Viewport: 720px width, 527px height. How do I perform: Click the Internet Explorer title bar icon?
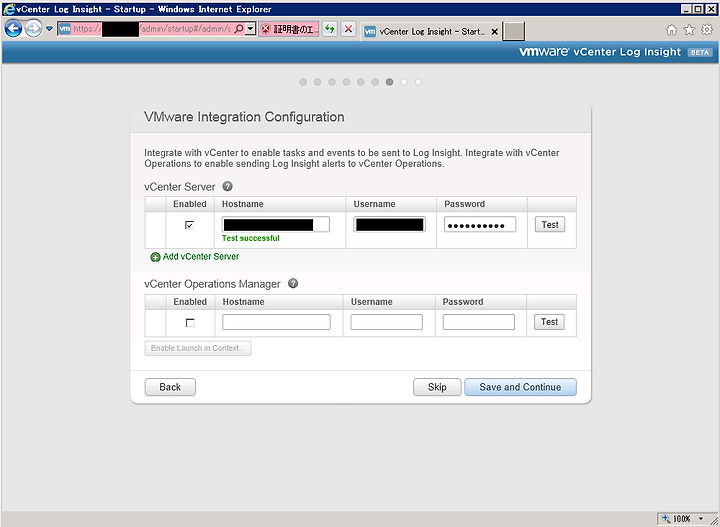8,9
